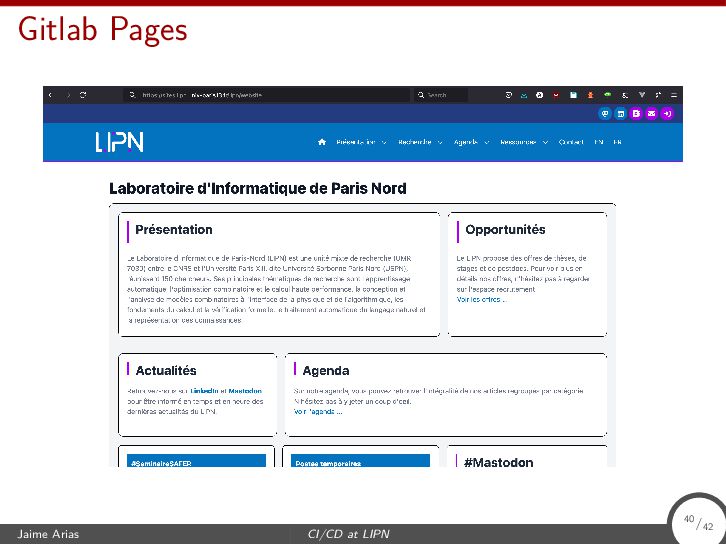Click the purple login arrow icon
726x544 pixels.
point(667,113)
